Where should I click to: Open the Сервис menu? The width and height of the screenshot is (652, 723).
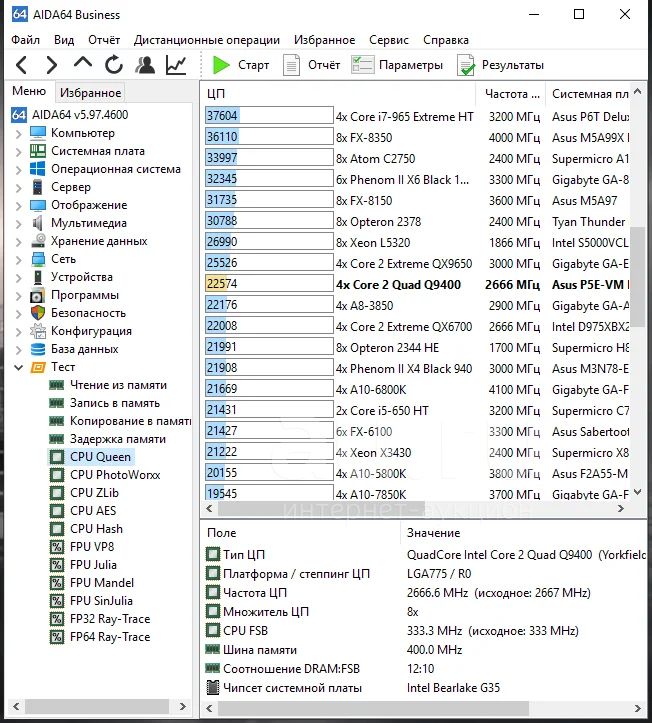pyautogui.click(x=389, y=40)
